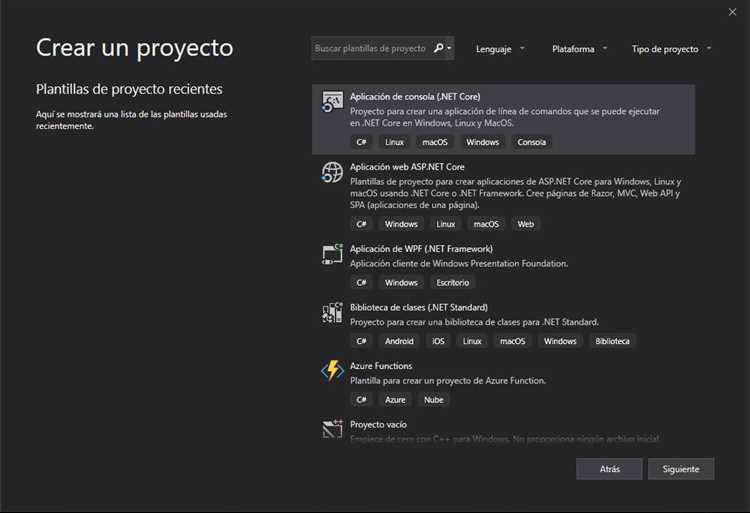Click the Windows tag on class library
Screen dimensions: 750x513
(x=560, y=341)
